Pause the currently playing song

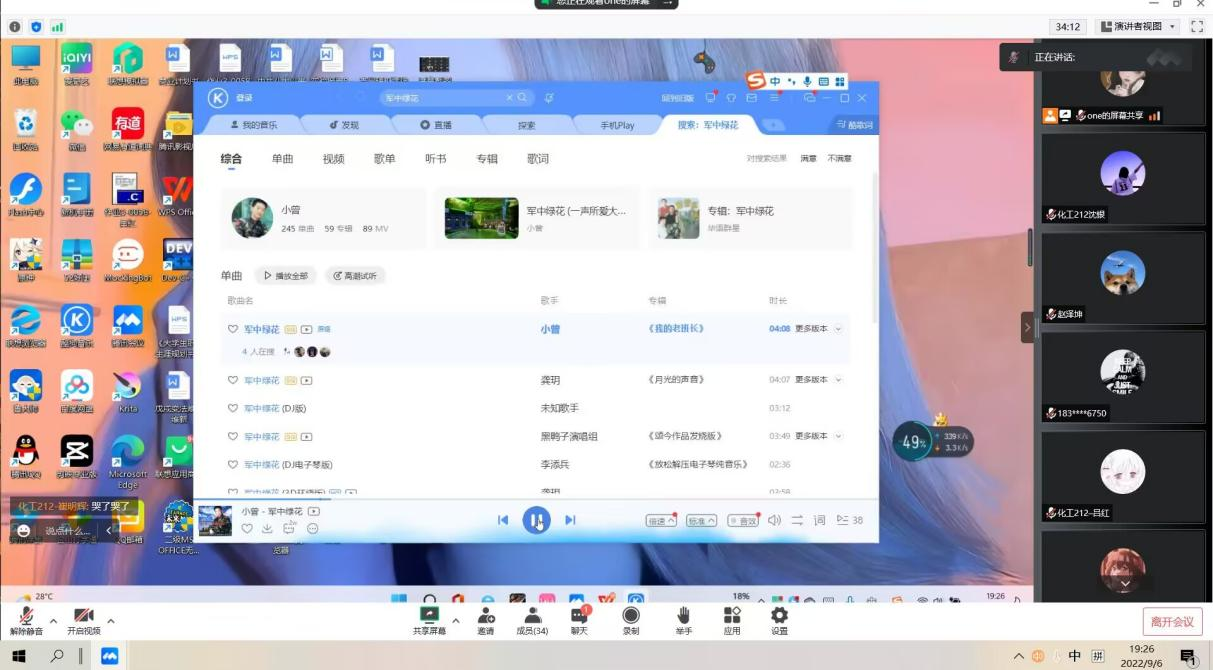[536, 520]
